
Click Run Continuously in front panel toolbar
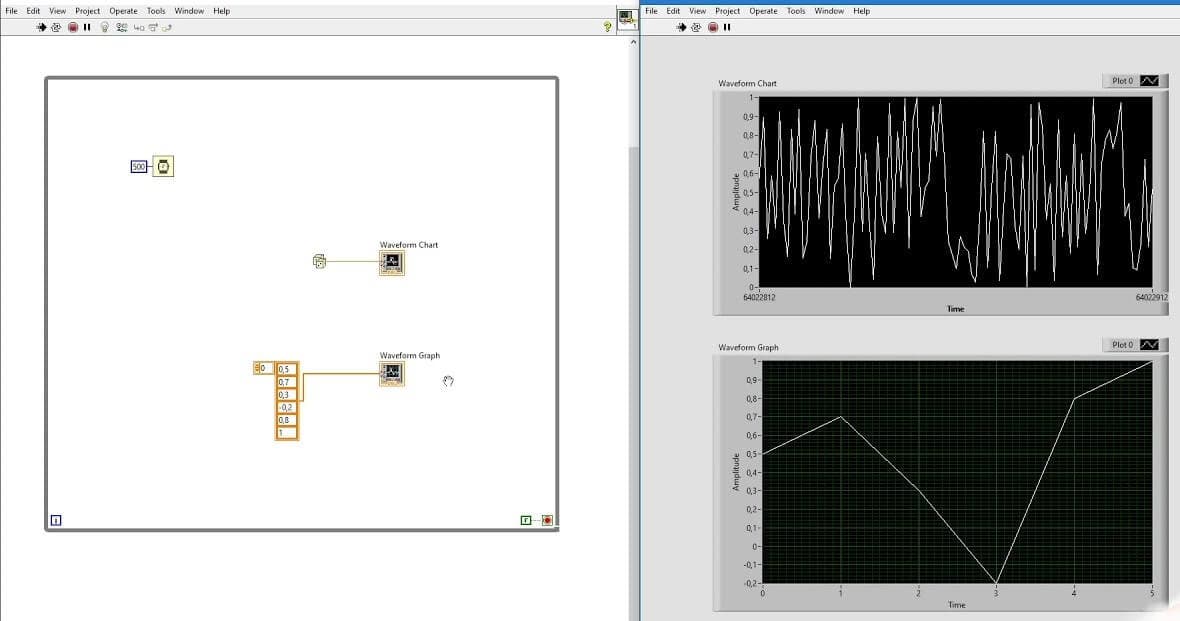click(x=696, y=27)
